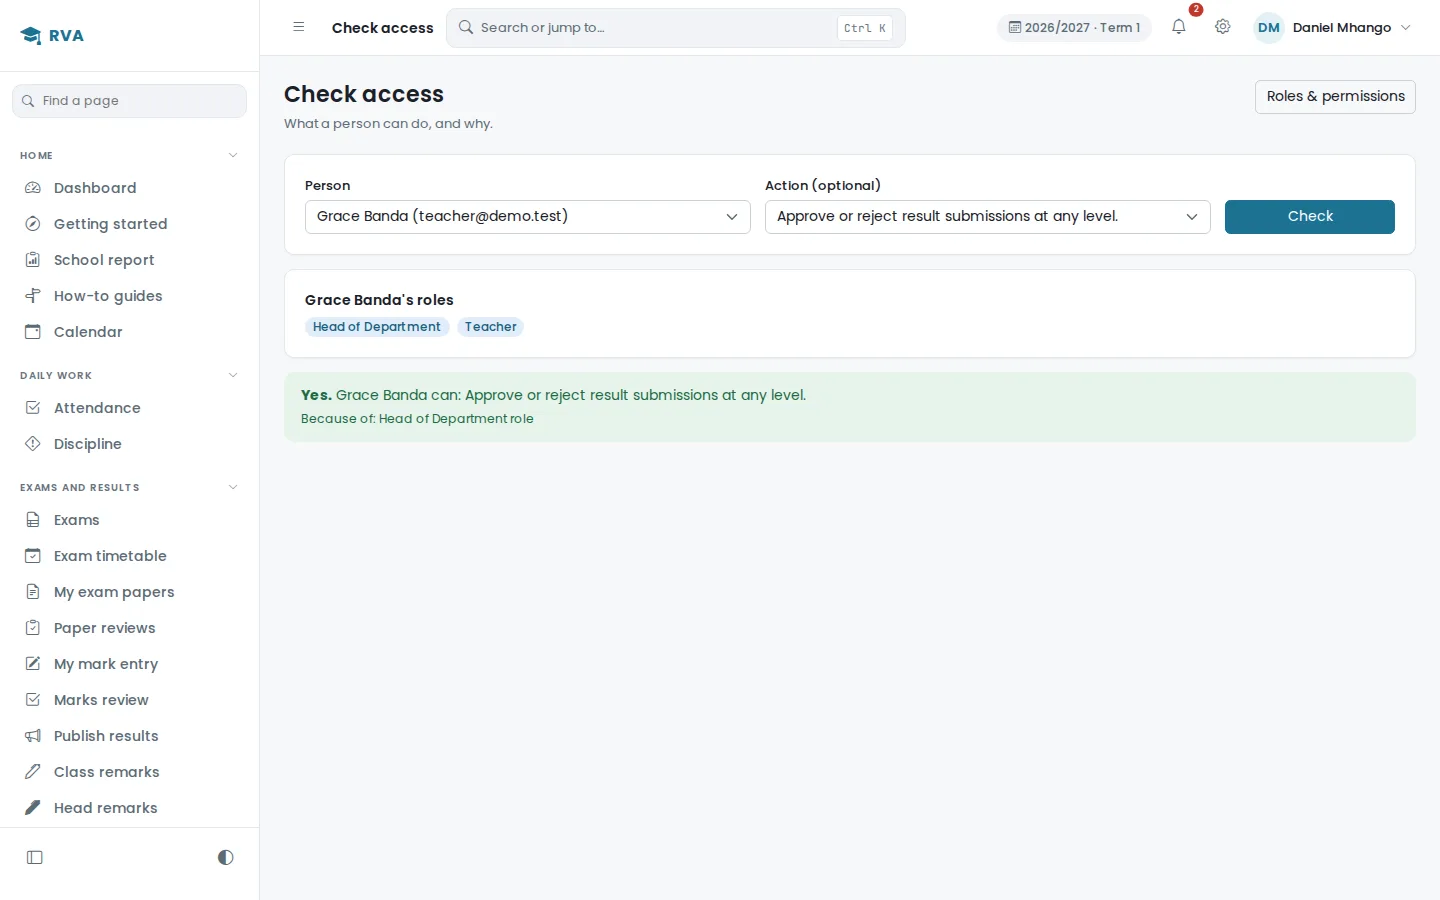The width and height of the screenshot is (1440, 900).
Task: Open Paper reviews page
Action: pos(130,628)
